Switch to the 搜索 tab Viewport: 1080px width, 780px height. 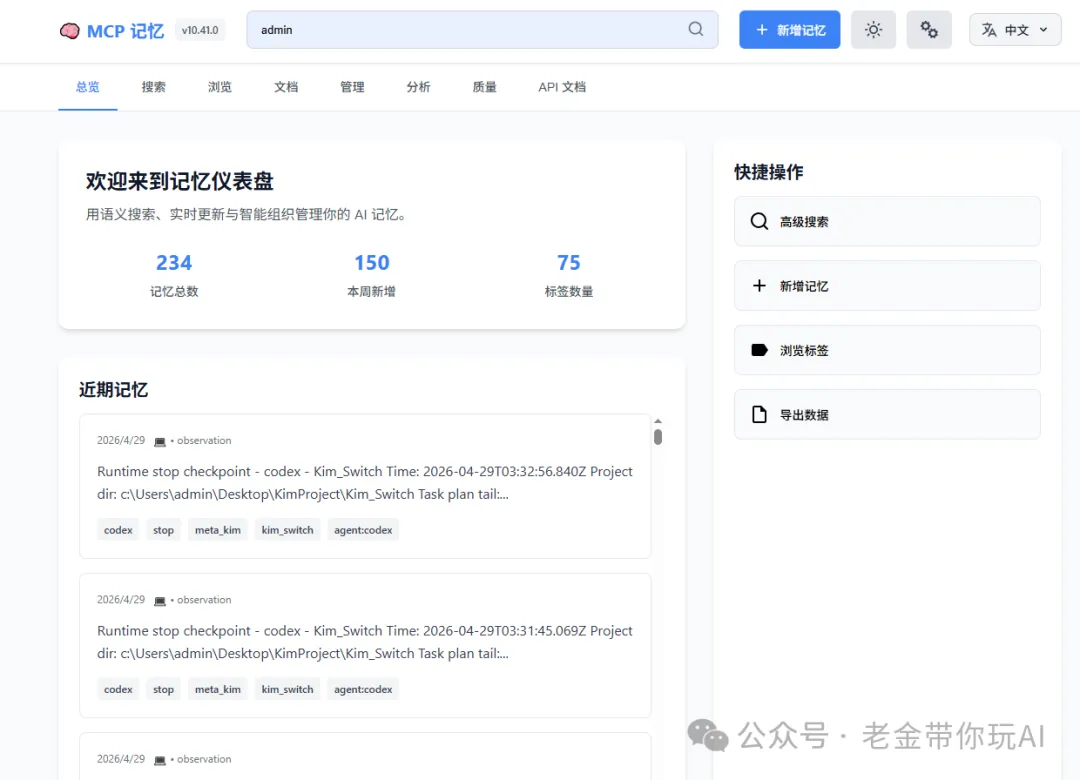[x=153, y=87]
